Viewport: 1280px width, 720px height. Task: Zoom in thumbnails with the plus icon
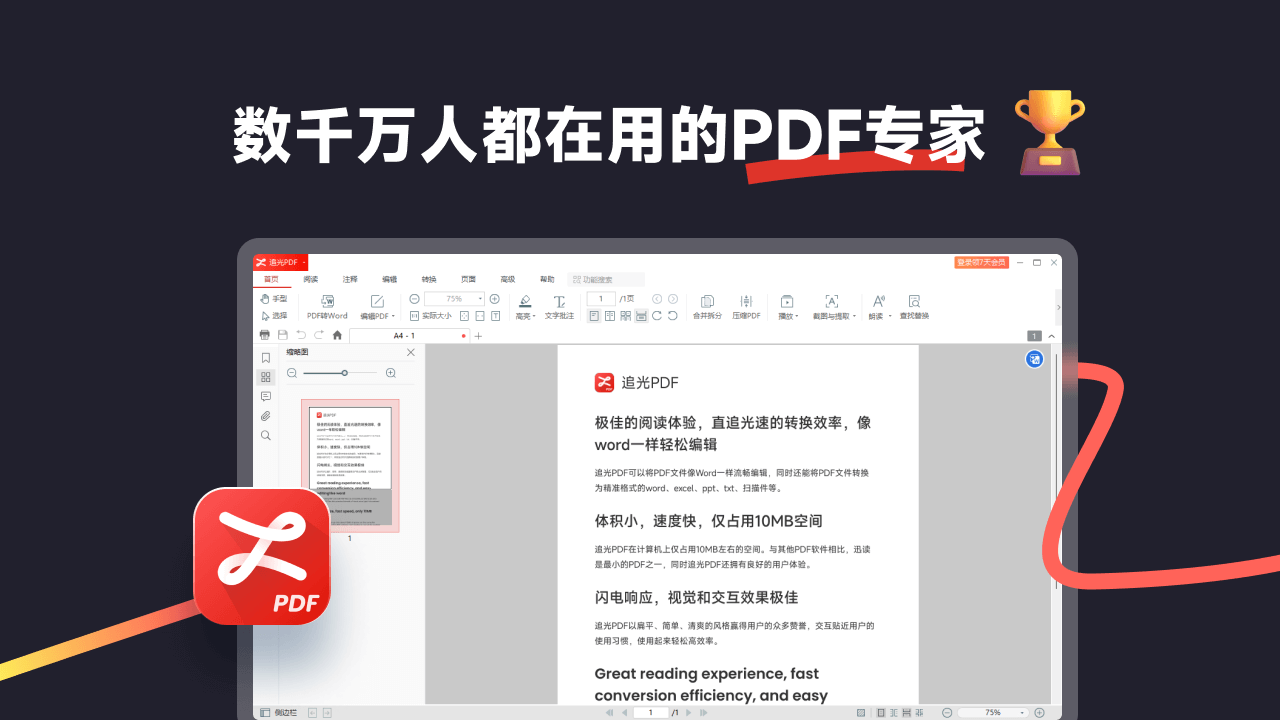pyautogui.click(x=391, y=373)
